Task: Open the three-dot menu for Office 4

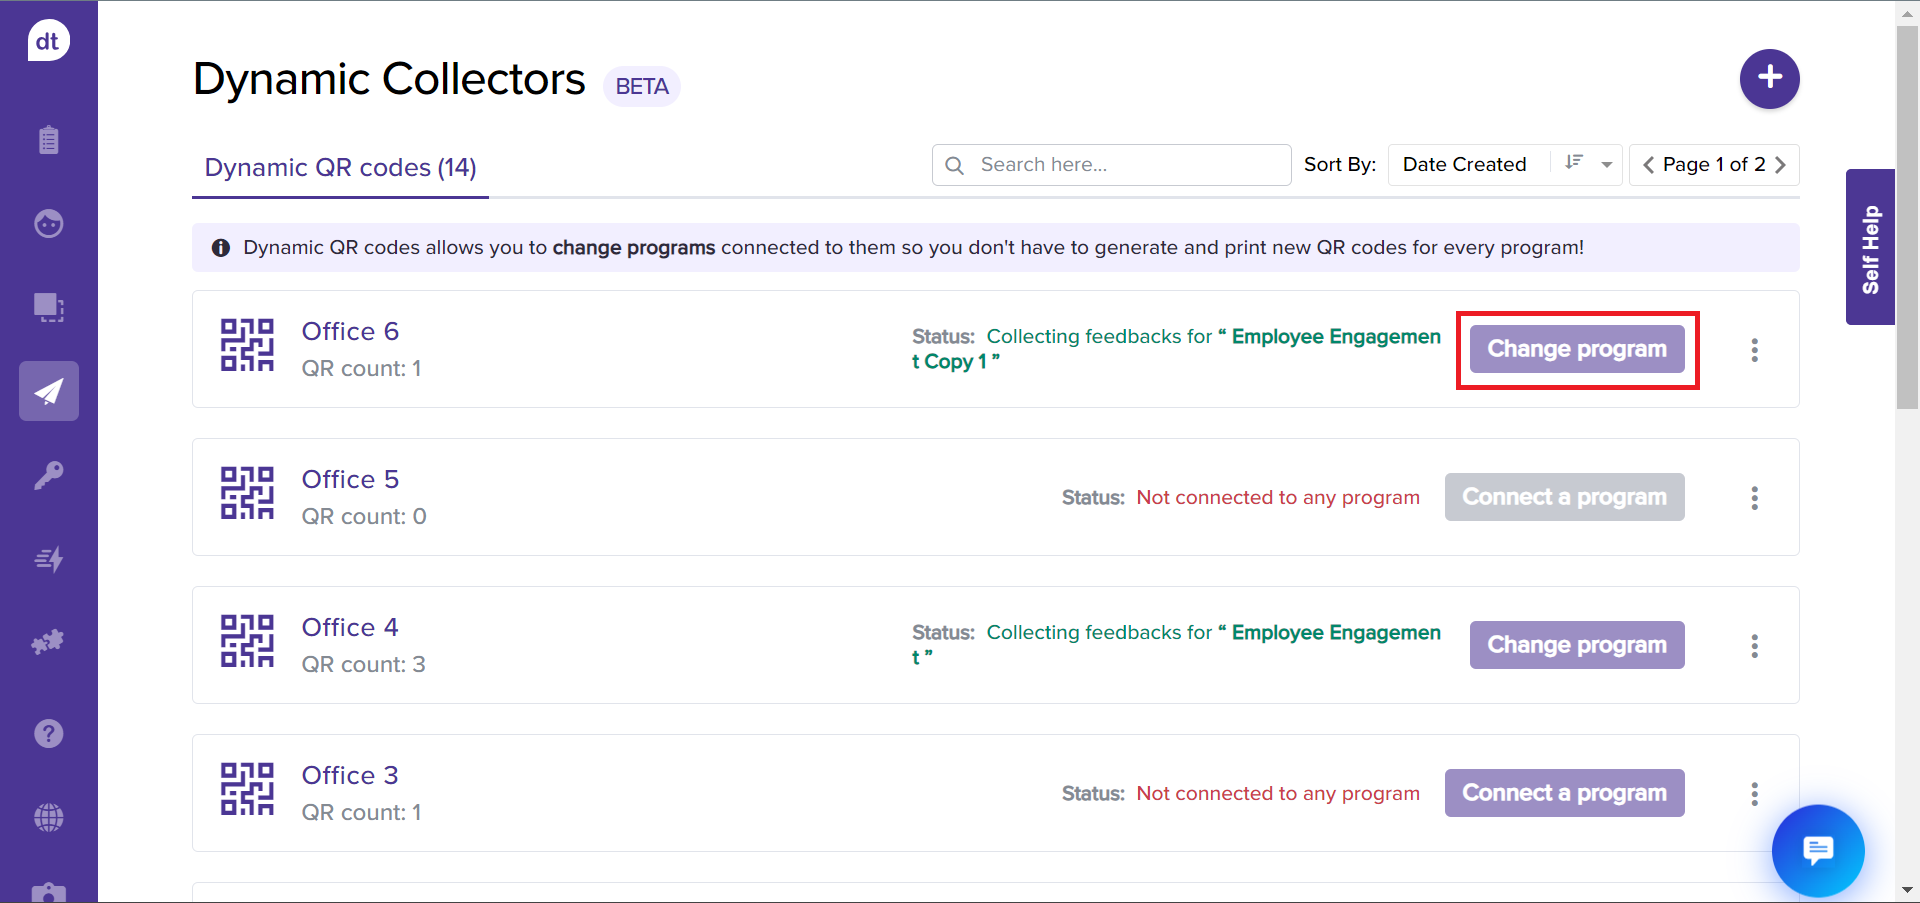Action: point(1754,646)
